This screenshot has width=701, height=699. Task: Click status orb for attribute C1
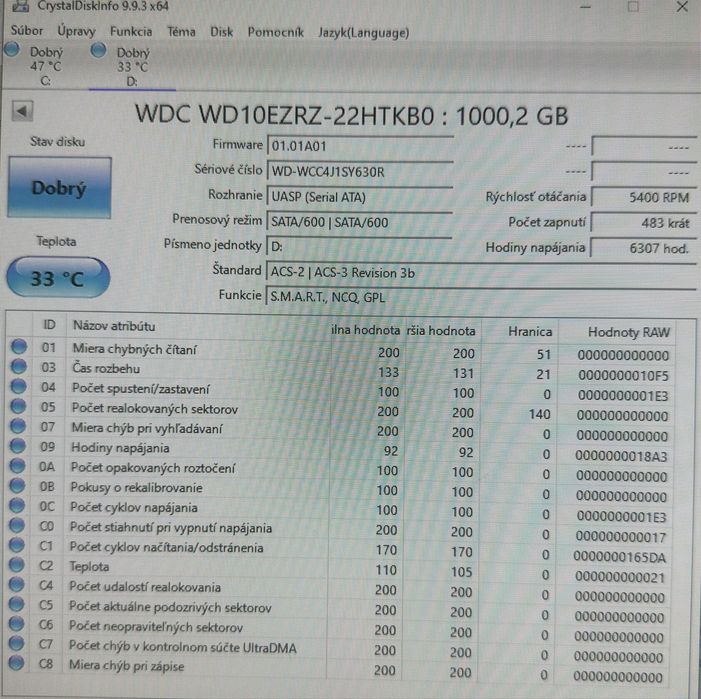[x=17, y=545]
